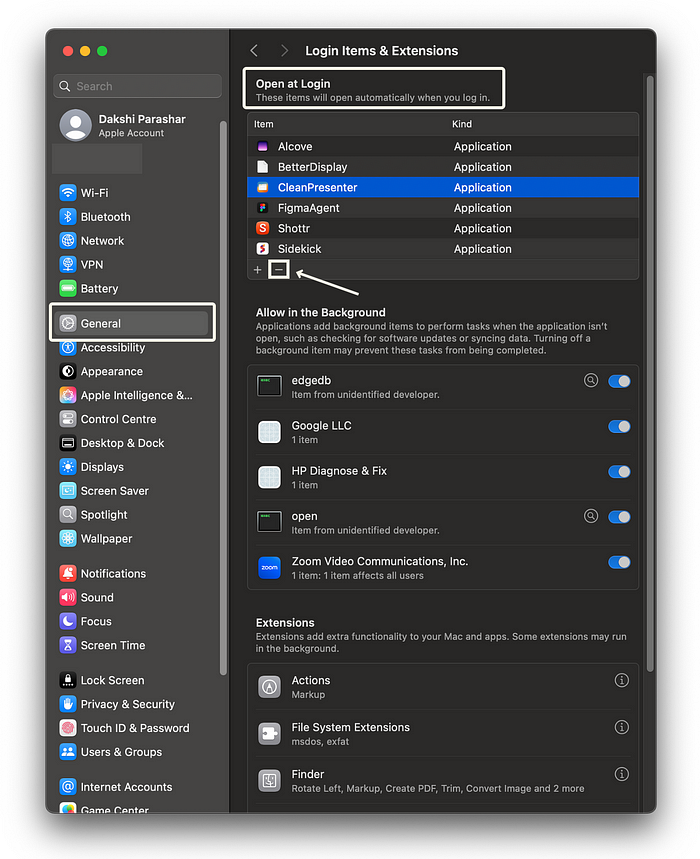Open Privacy & Security hand icon
The height and width of the screenshot is (859, 700).
68,704
